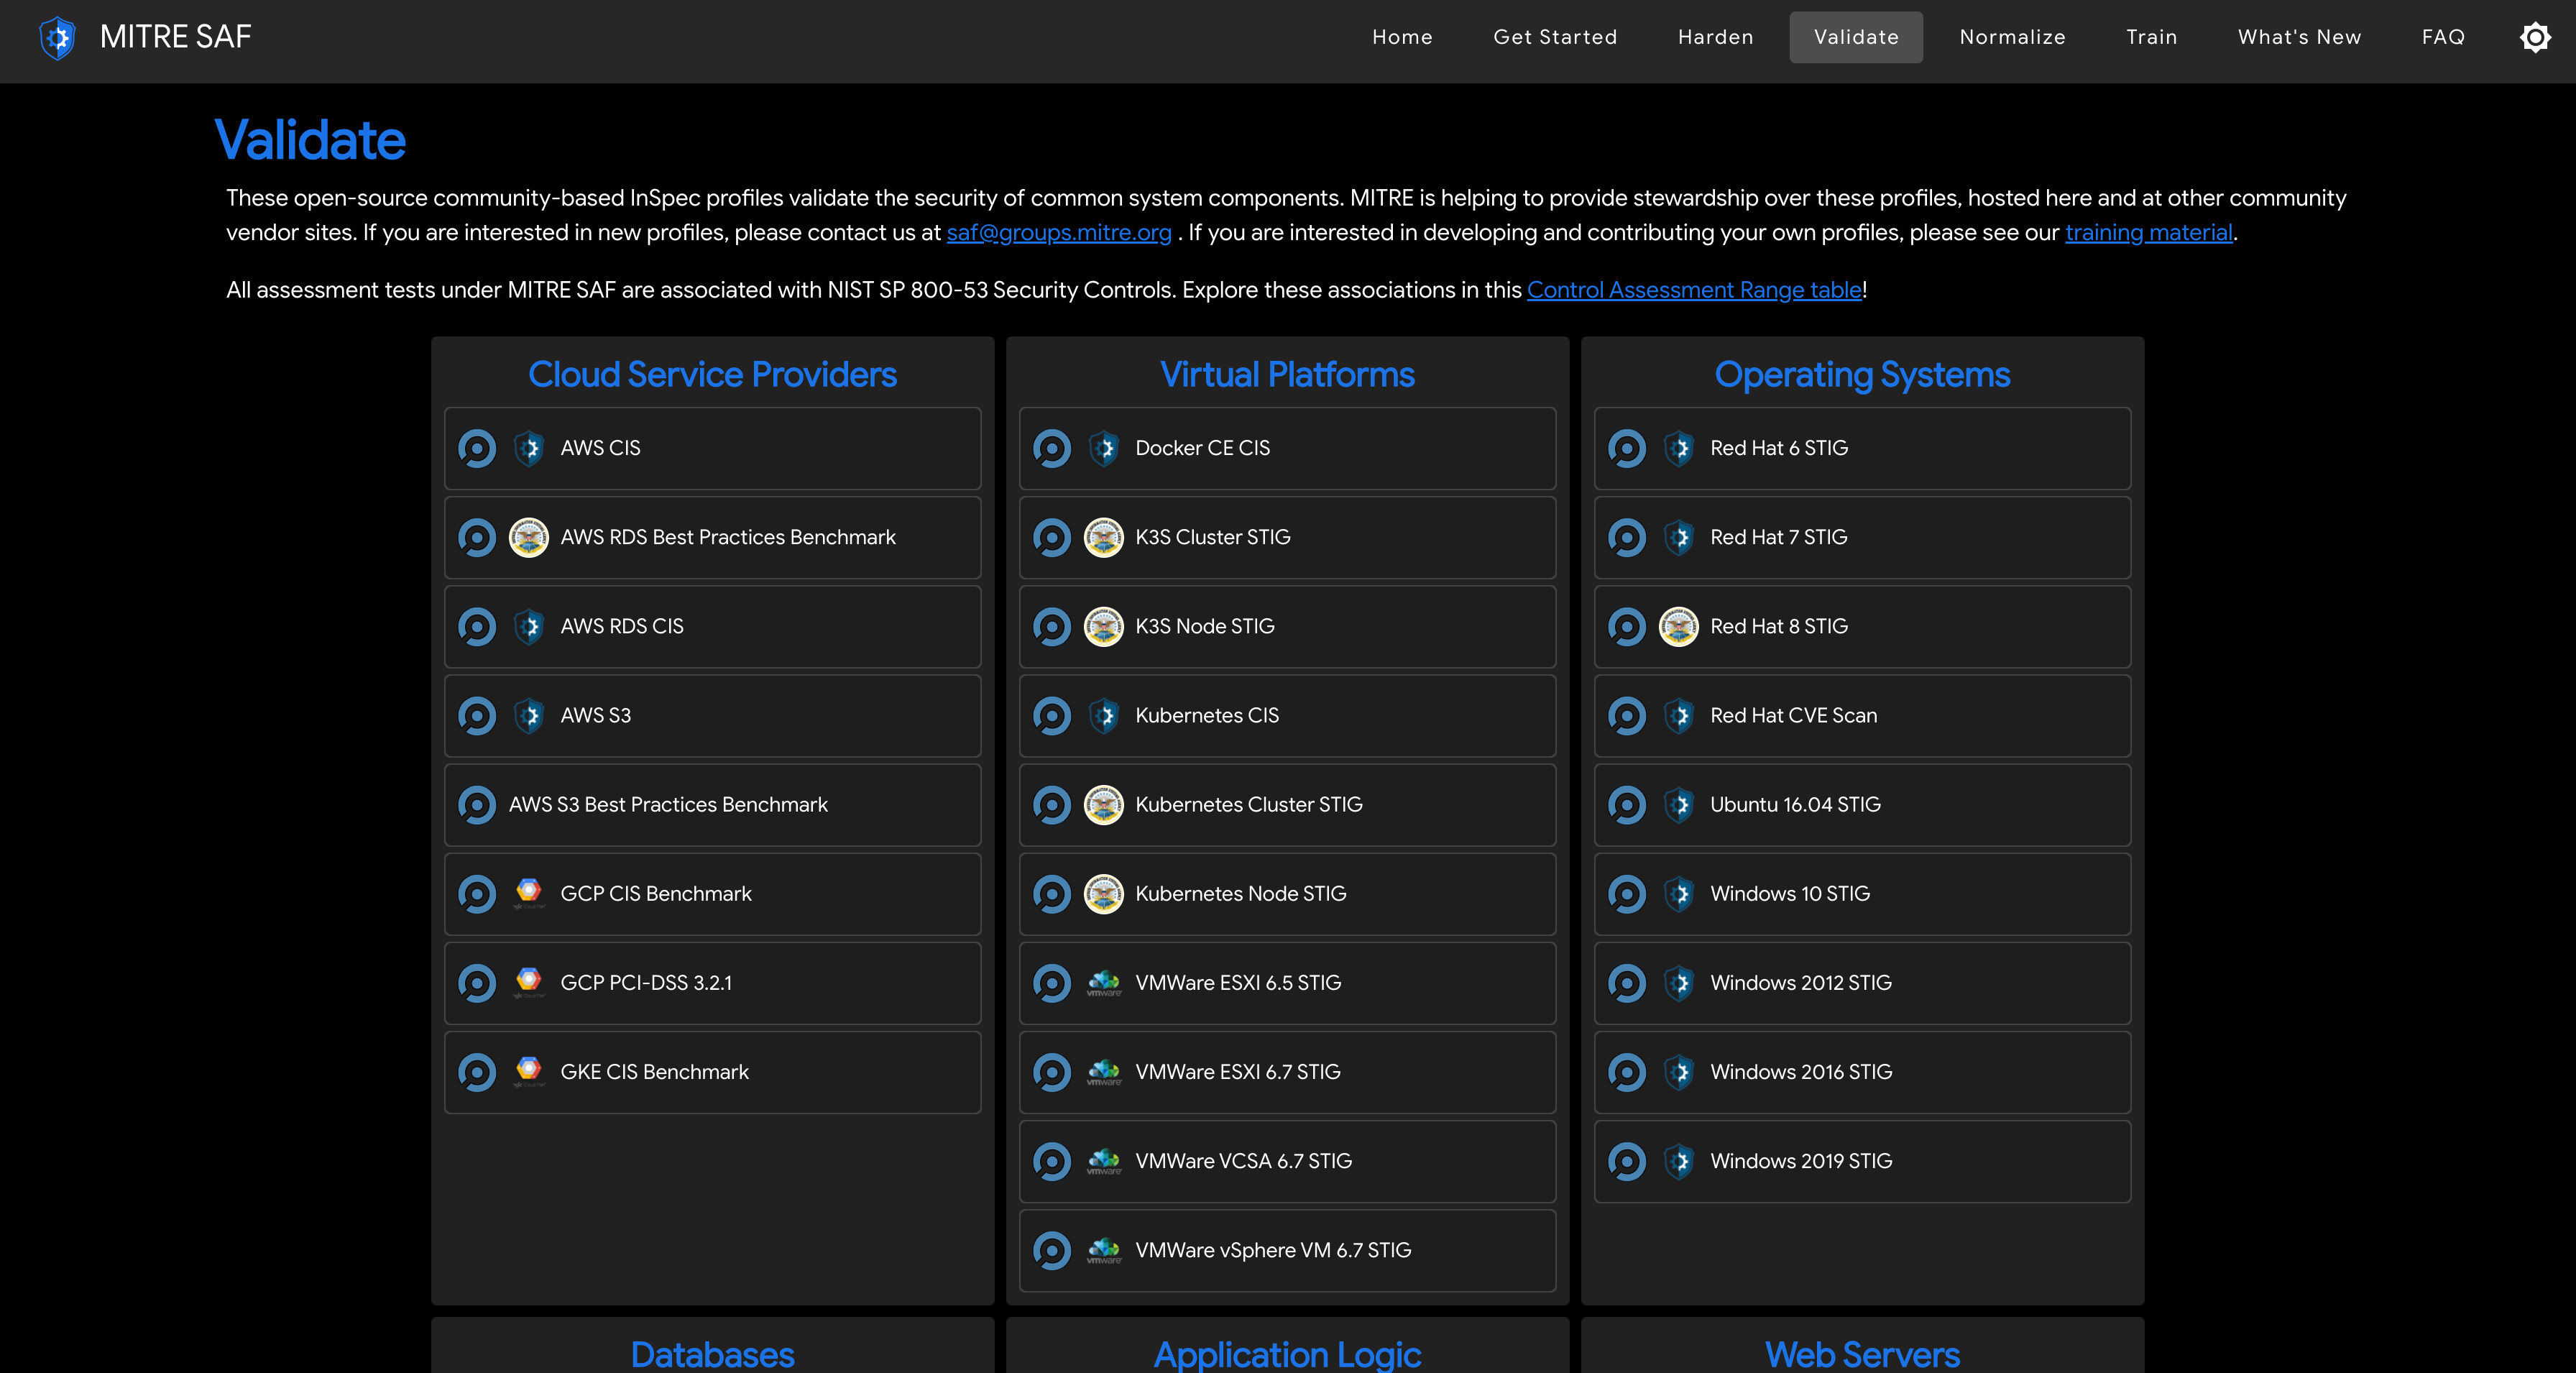Click Google Cloud icon beside GKE CIS Benchmark
This screenshot has height=1373, width=2576.
tap(529, 1071)
